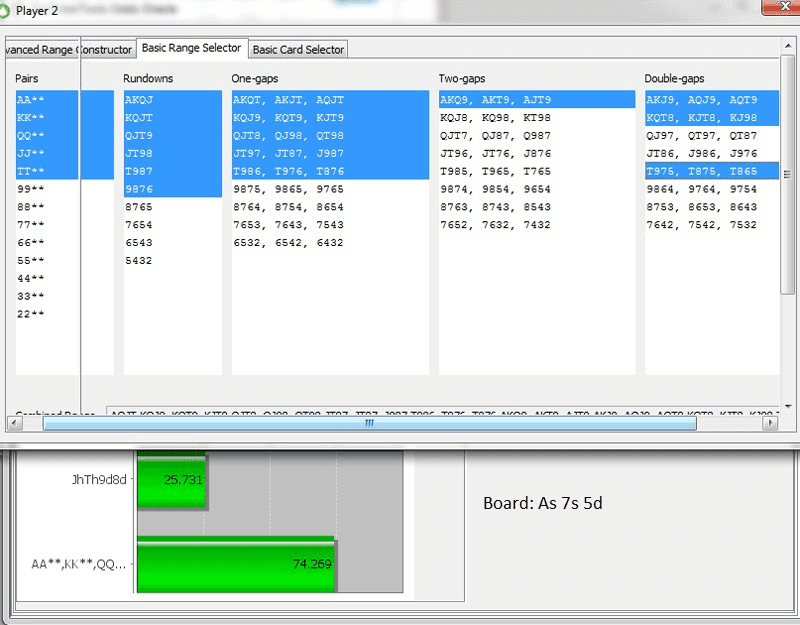Click the green 25.731 equity bar
The image size is (800, 625).
point(170,481)
